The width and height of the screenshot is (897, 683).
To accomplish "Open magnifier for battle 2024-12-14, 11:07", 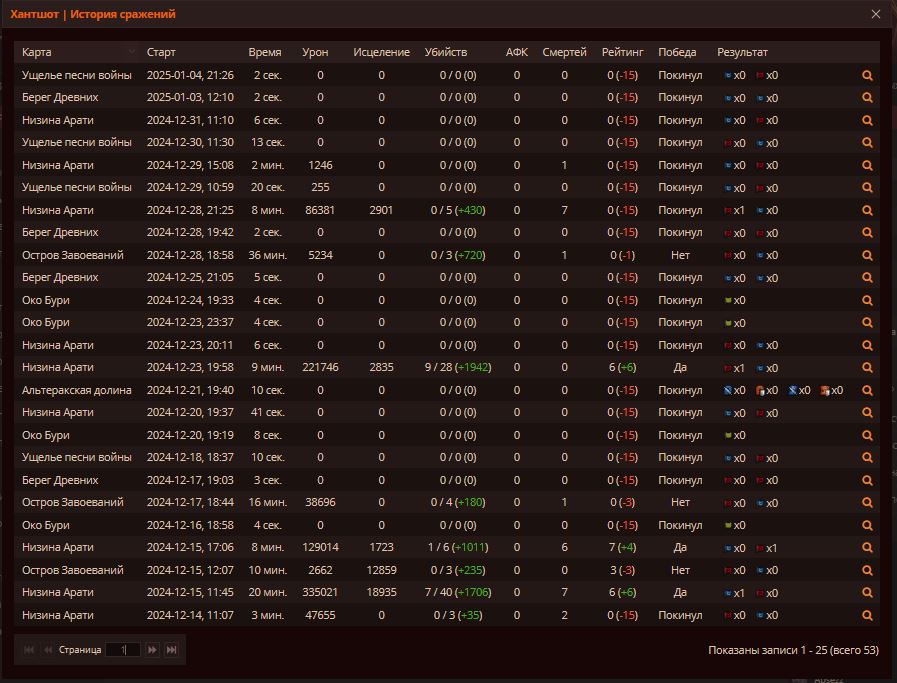I will click(x=867, y=616).
